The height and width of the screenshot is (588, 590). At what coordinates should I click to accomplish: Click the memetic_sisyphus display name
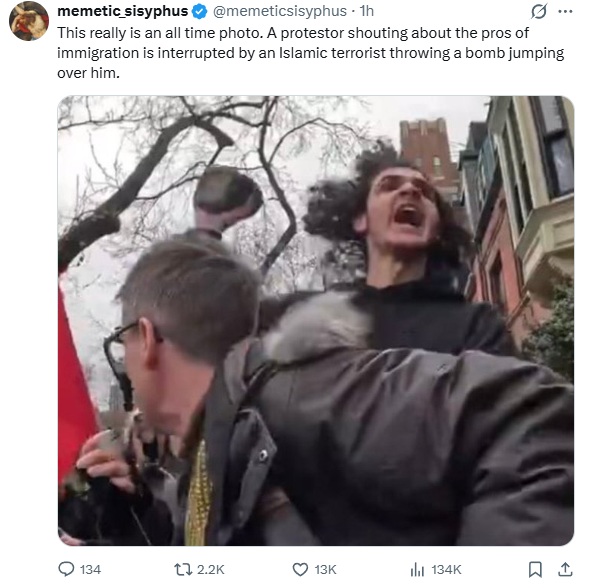pos(123,11)
